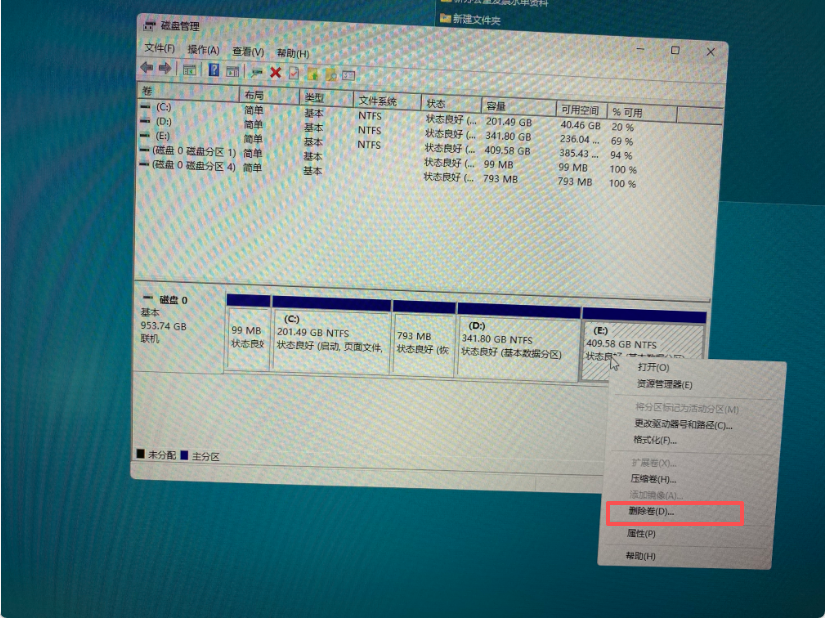This screenshot has height=618, width=825.
Task: Click the blue Help question mark toolbar icon
Action: [x=214, y=70]
